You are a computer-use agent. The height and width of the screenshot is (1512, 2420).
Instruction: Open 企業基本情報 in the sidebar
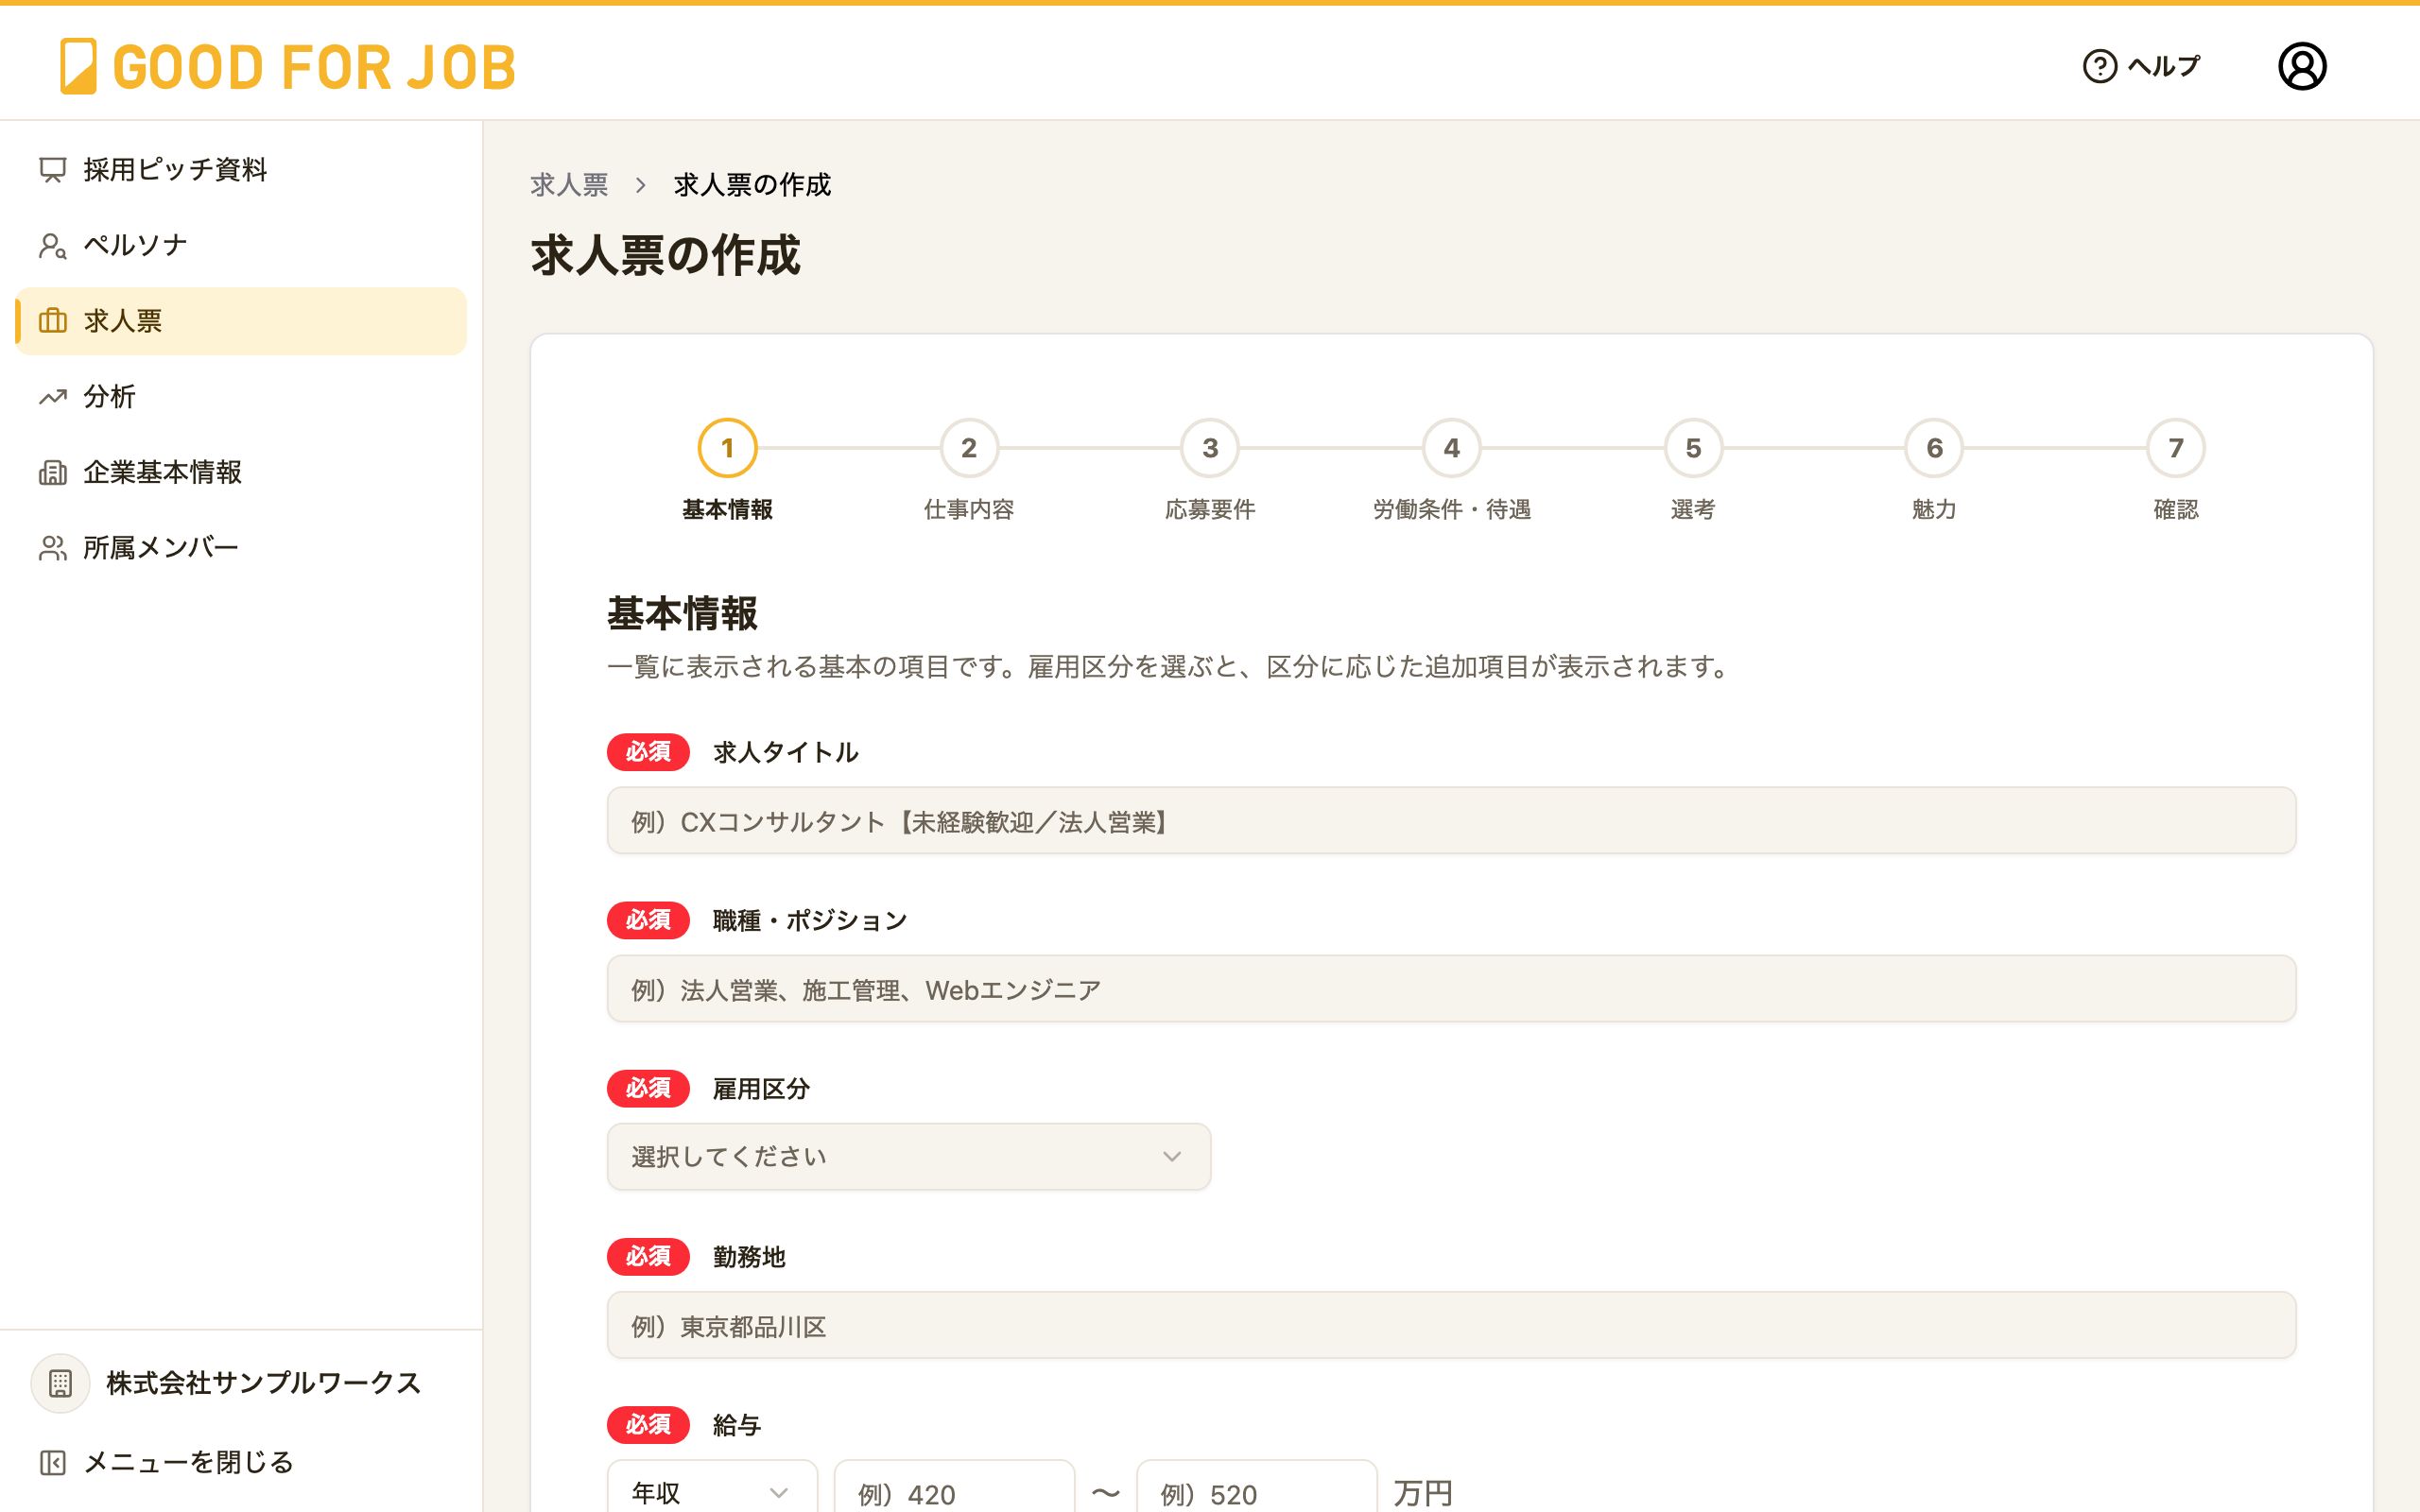(241, 472)
